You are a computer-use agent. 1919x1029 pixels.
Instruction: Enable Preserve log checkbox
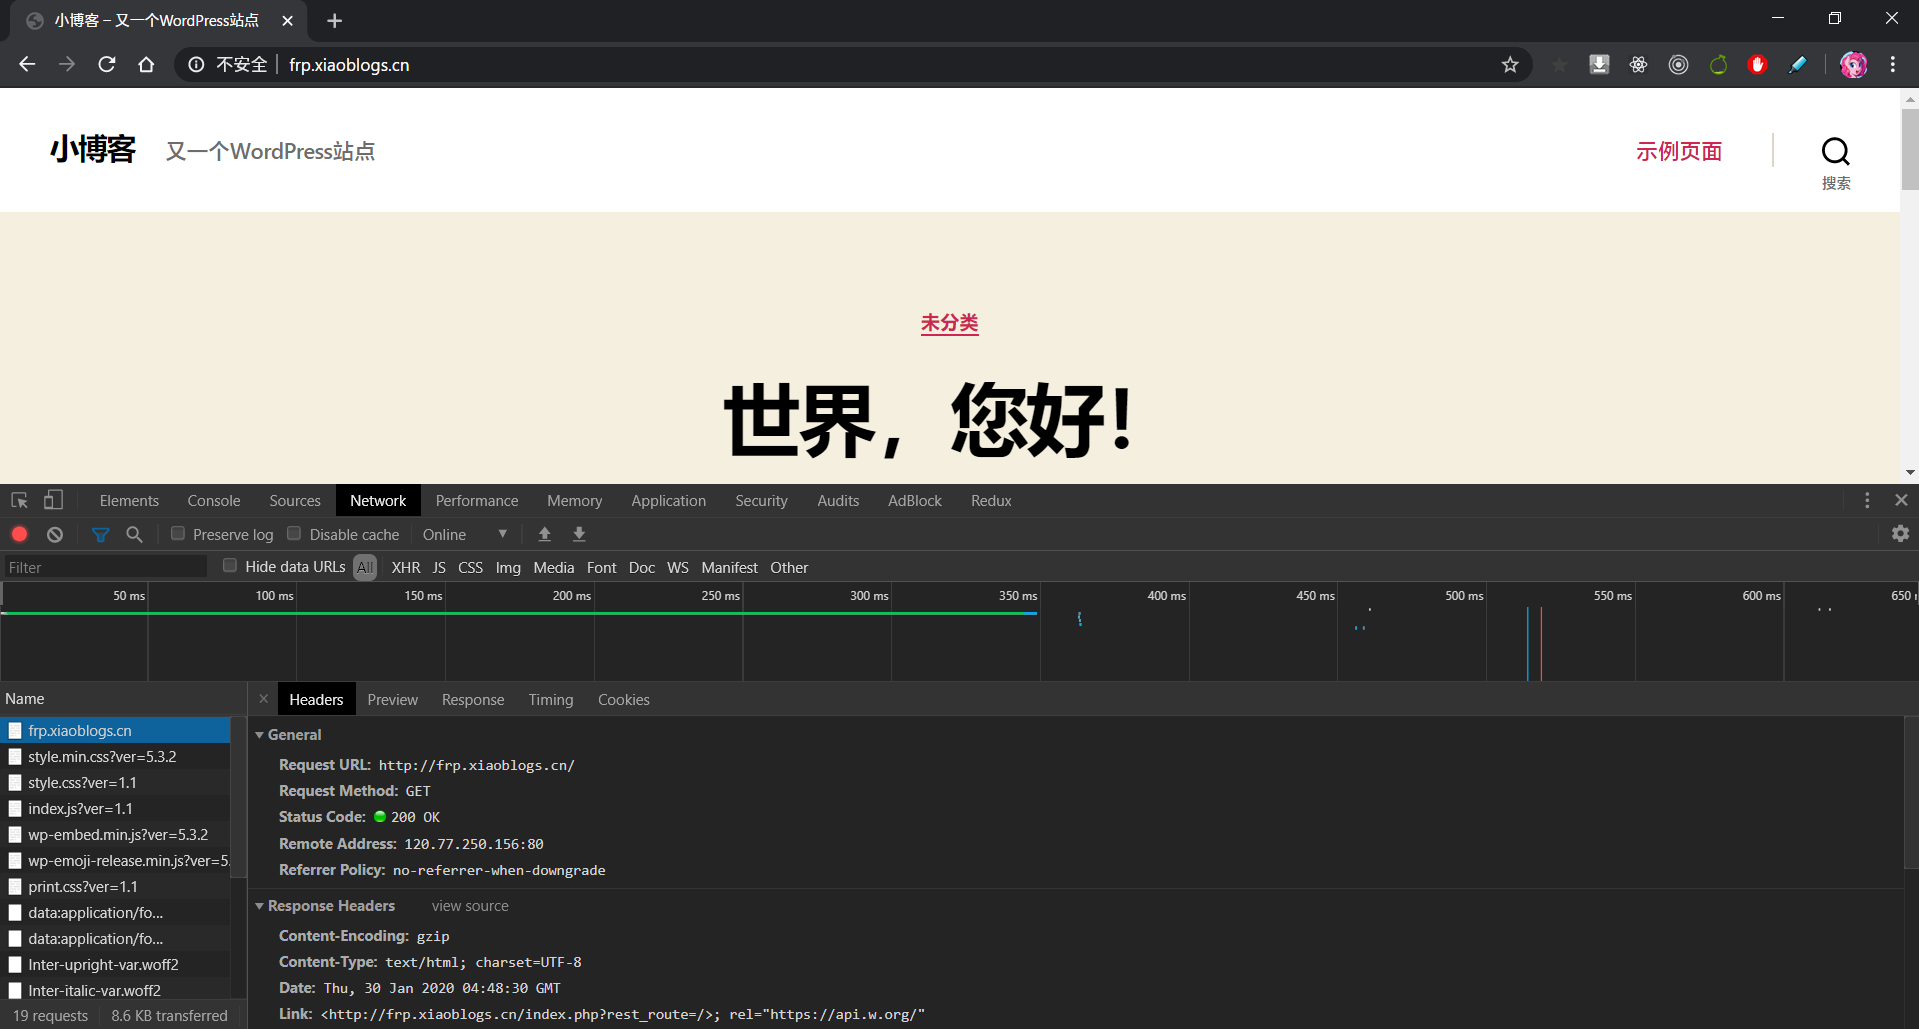pyautogui.click(x=177, y=533)
